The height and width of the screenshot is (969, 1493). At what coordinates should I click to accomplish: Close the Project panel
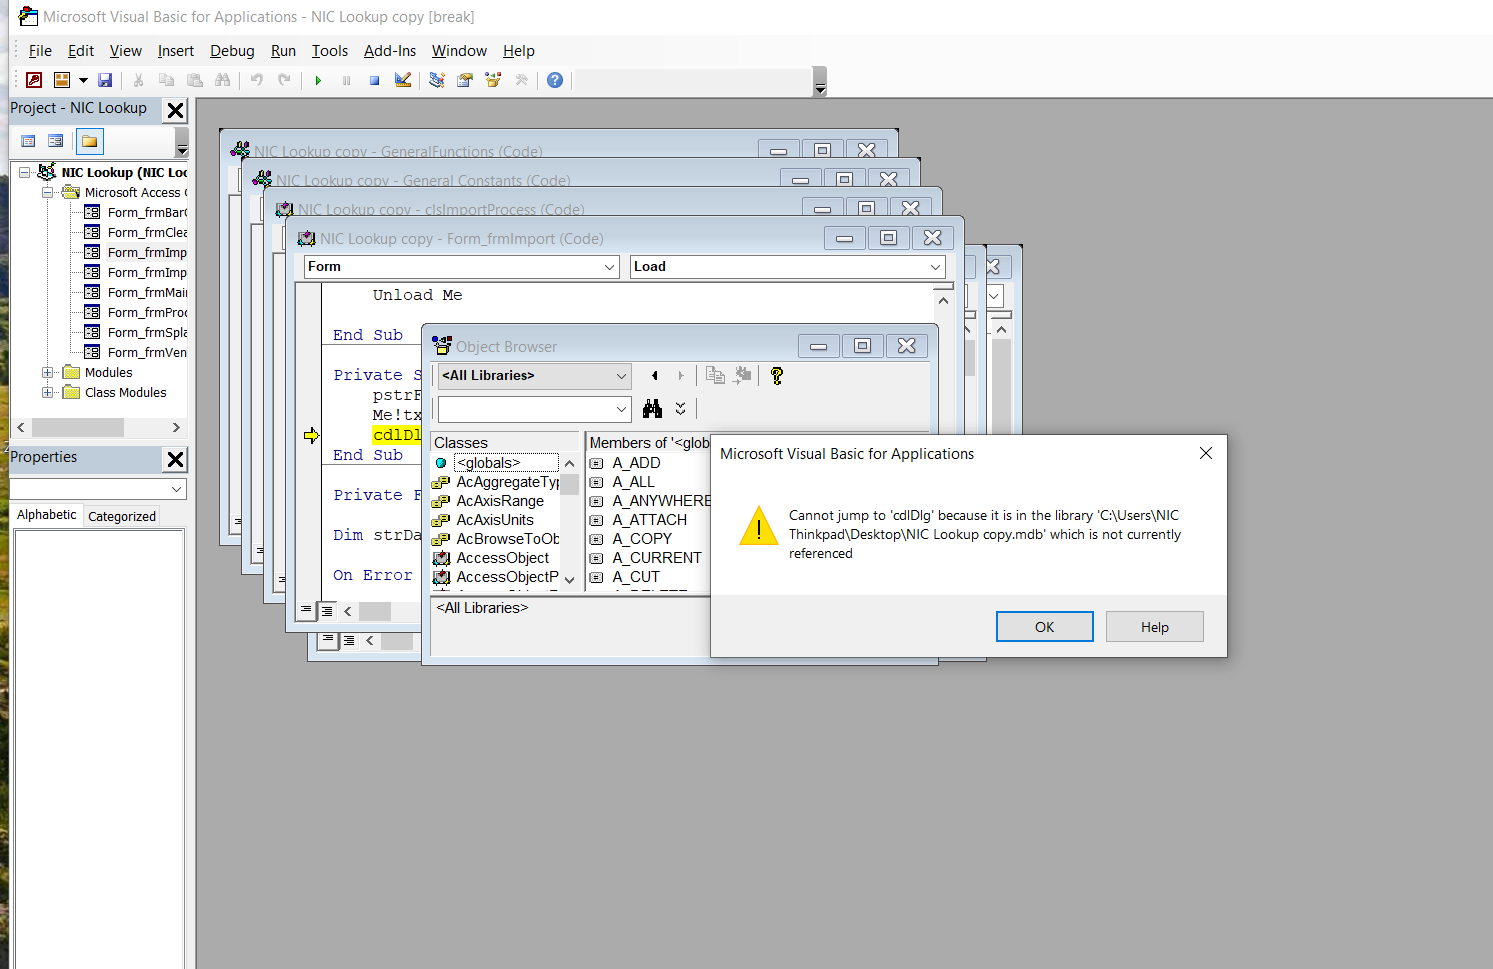pos(176,110)
